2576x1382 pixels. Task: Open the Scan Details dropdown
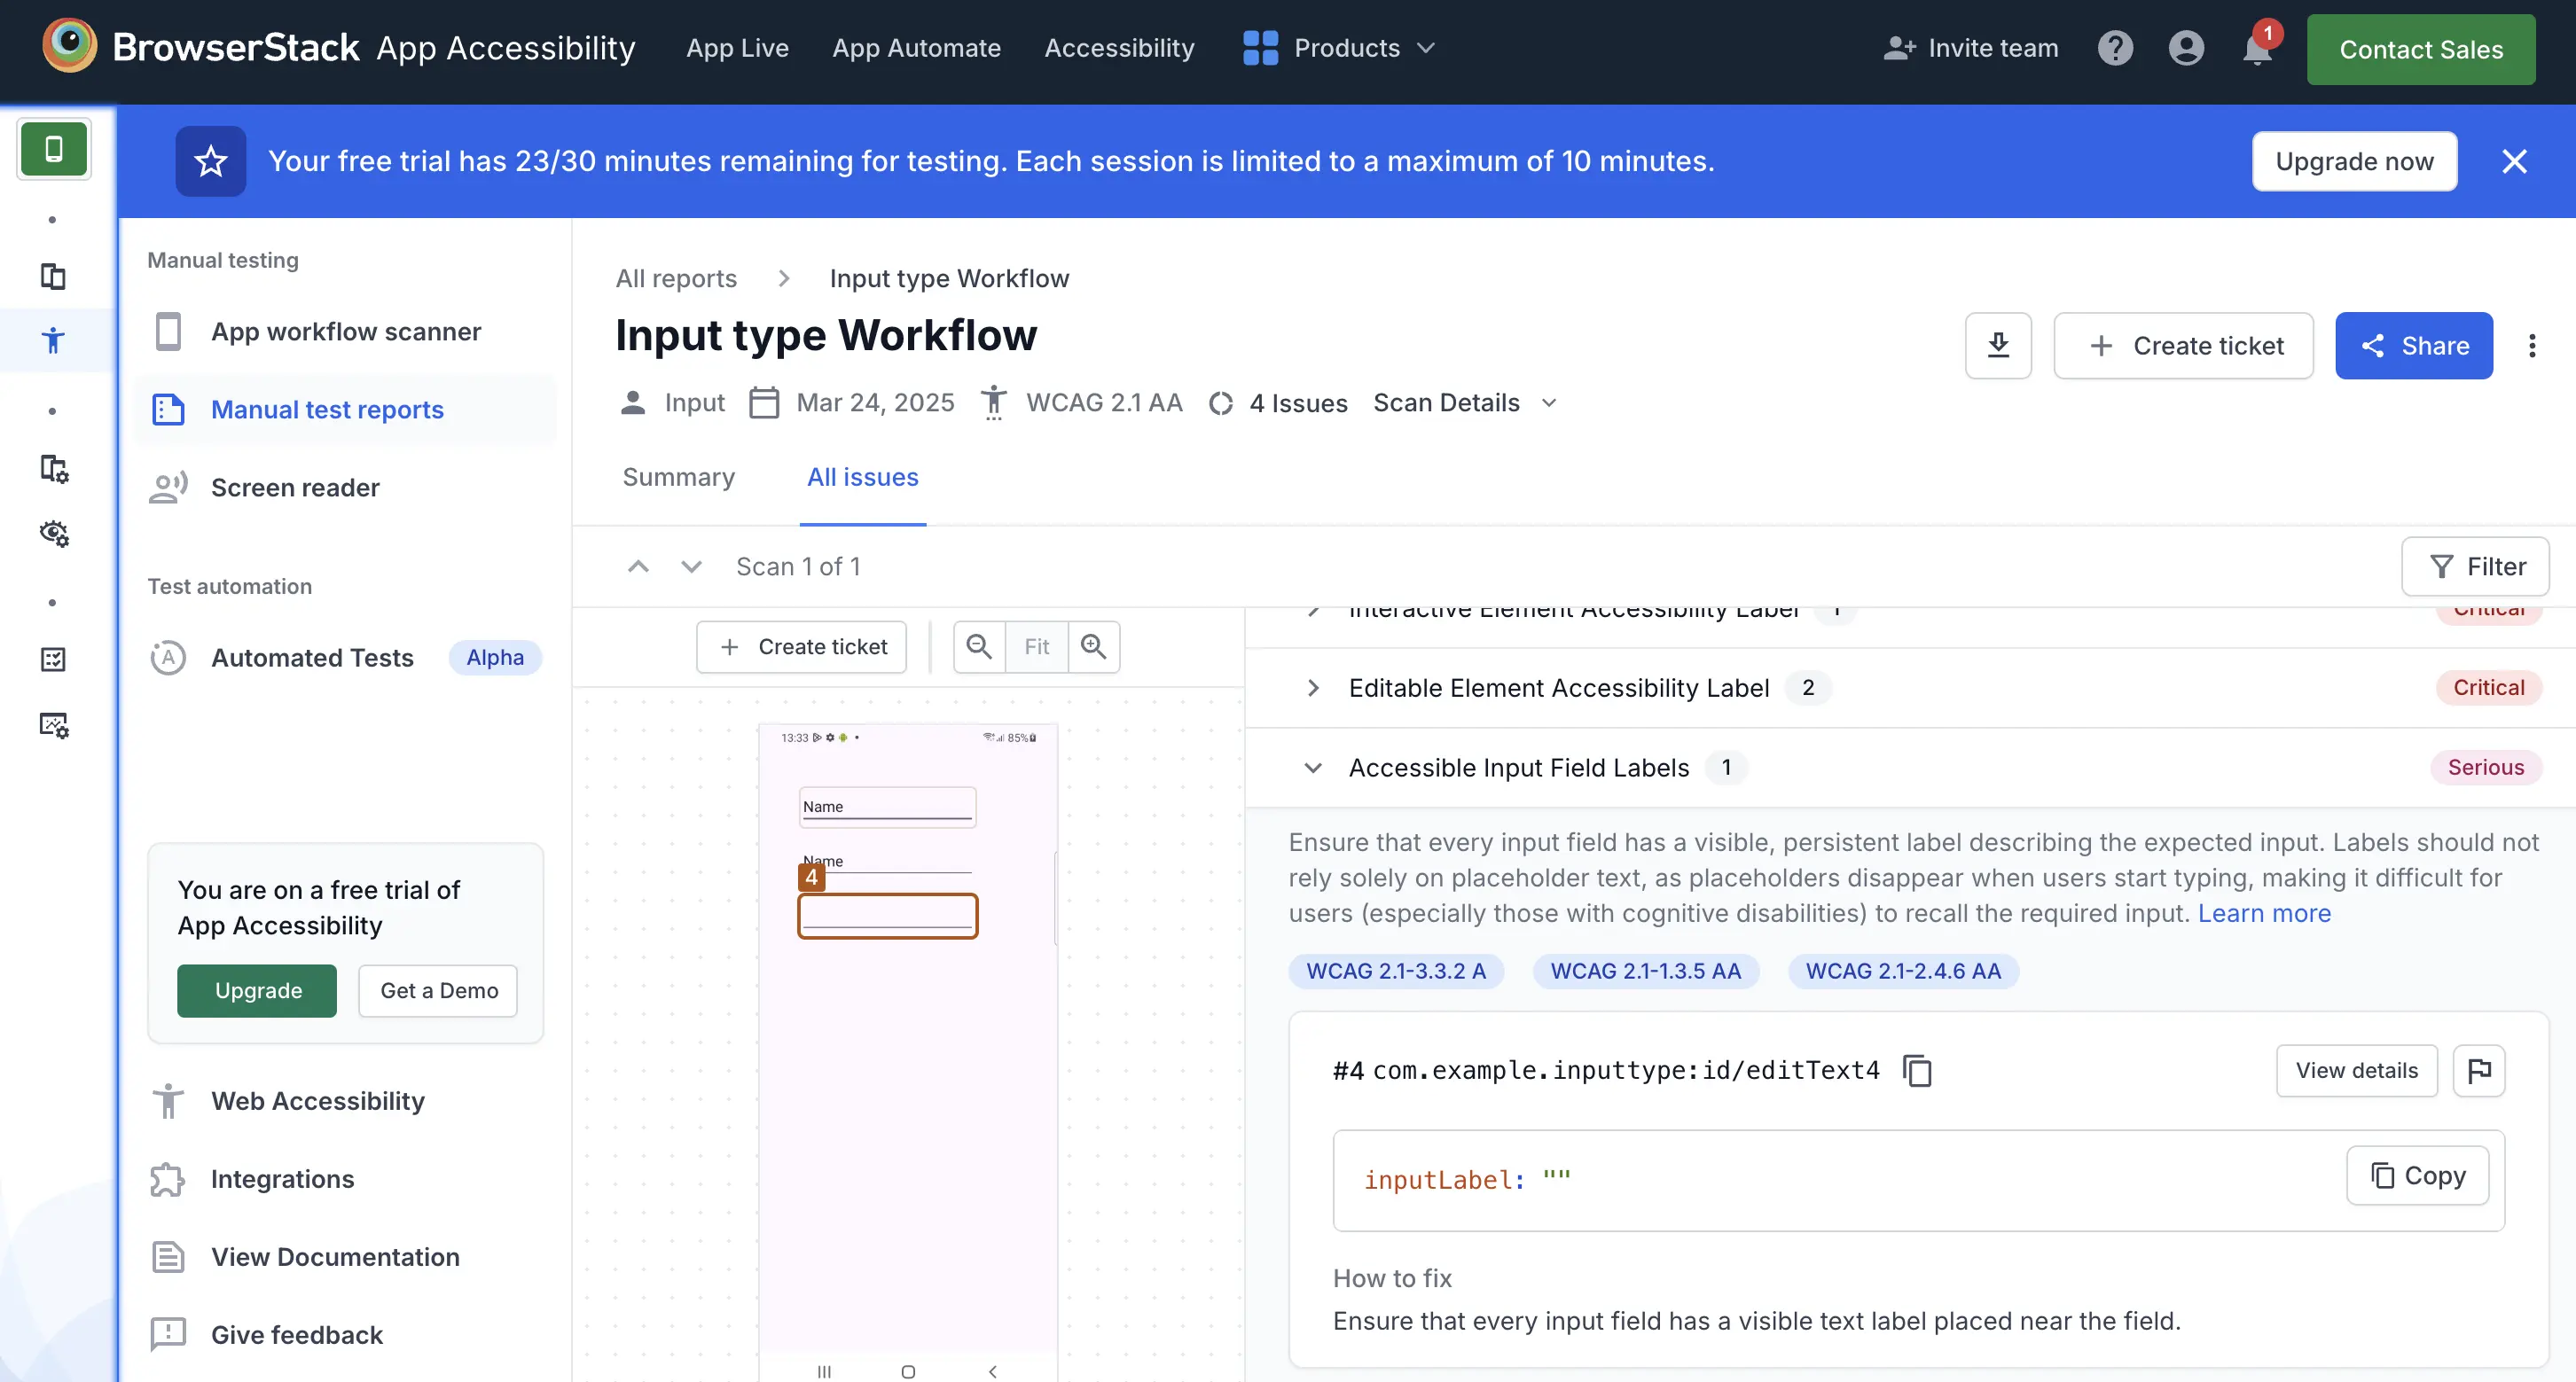pyautogui.click(x=1464, y=402)
